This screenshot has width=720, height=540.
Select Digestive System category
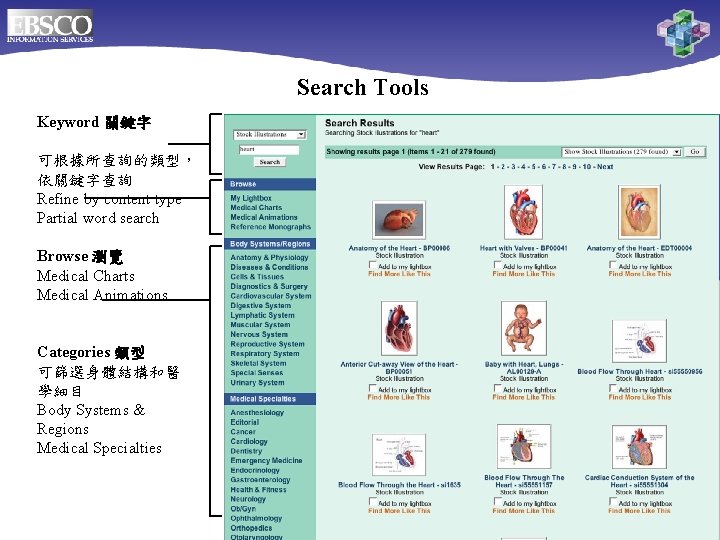[261, 306]
